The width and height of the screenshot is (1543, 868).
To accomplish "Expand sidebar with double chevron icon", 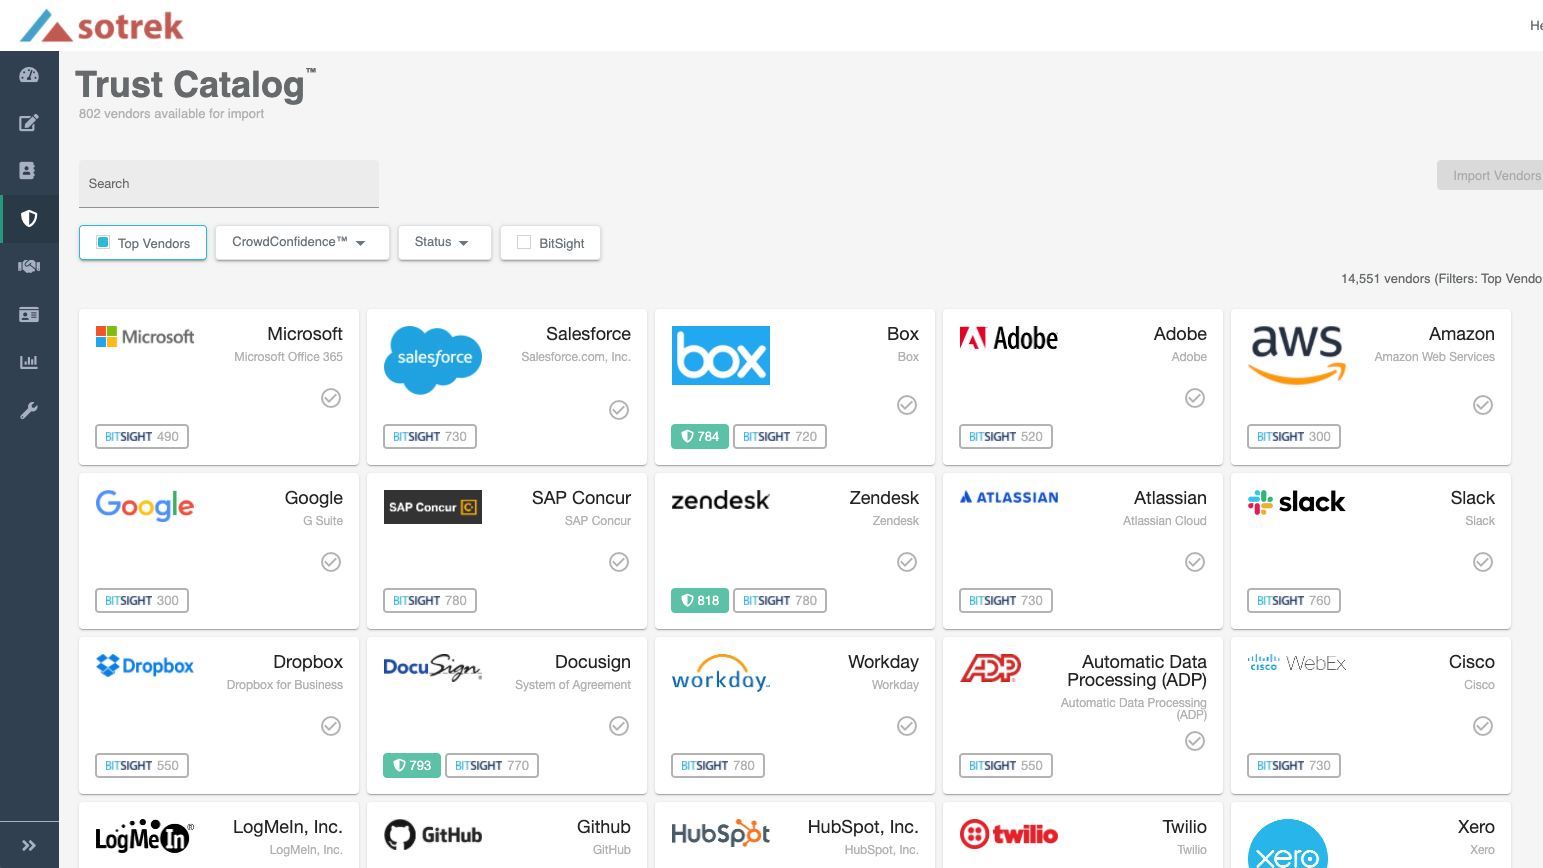I will click(29, 845).
